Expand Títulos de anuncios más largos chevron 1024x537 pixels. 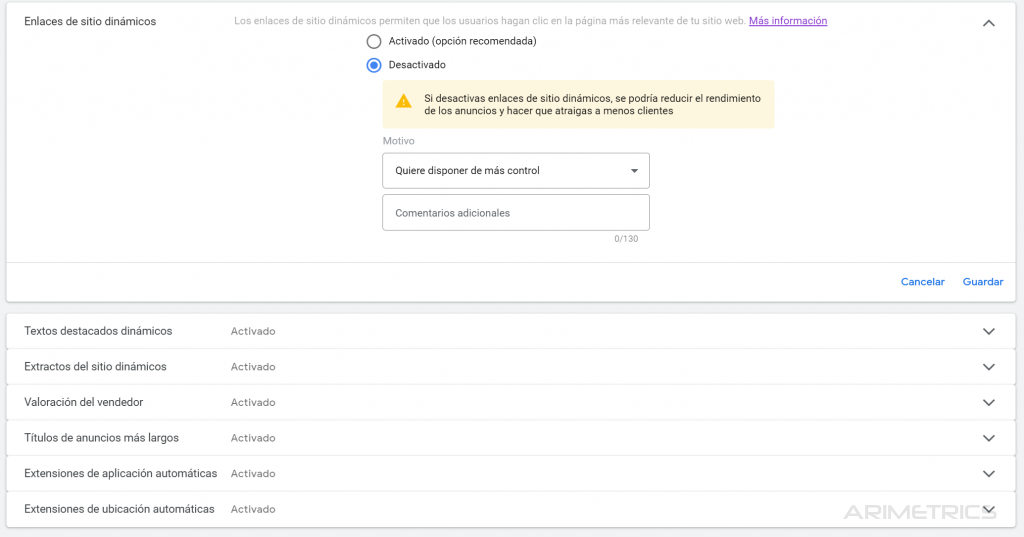(x=989, y=438)
